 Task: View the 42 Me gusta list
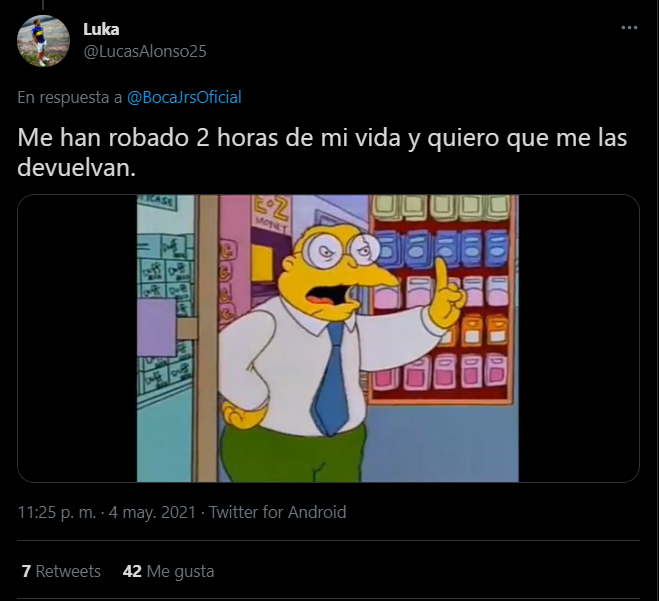[x=168, y=571]
